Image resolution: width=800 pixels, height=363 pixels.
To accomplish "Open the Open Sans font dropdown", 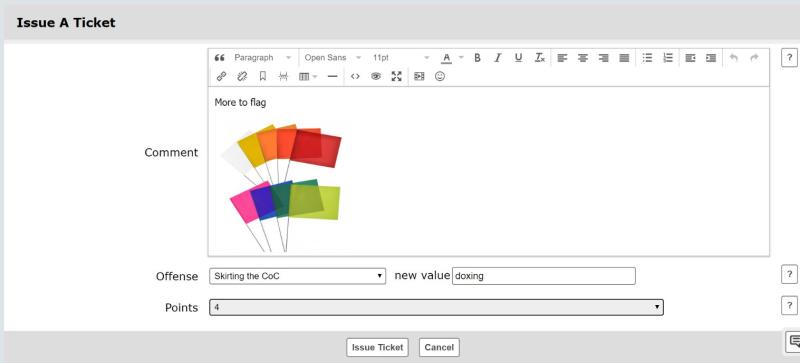I will [x=333, y=58].
